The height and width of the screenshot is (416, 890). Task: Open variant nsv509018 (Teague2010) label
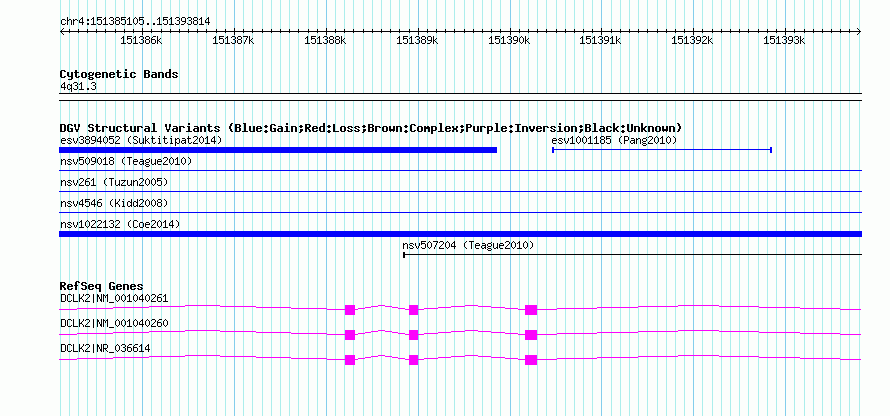pyautogui.click(x=126, y=162)
